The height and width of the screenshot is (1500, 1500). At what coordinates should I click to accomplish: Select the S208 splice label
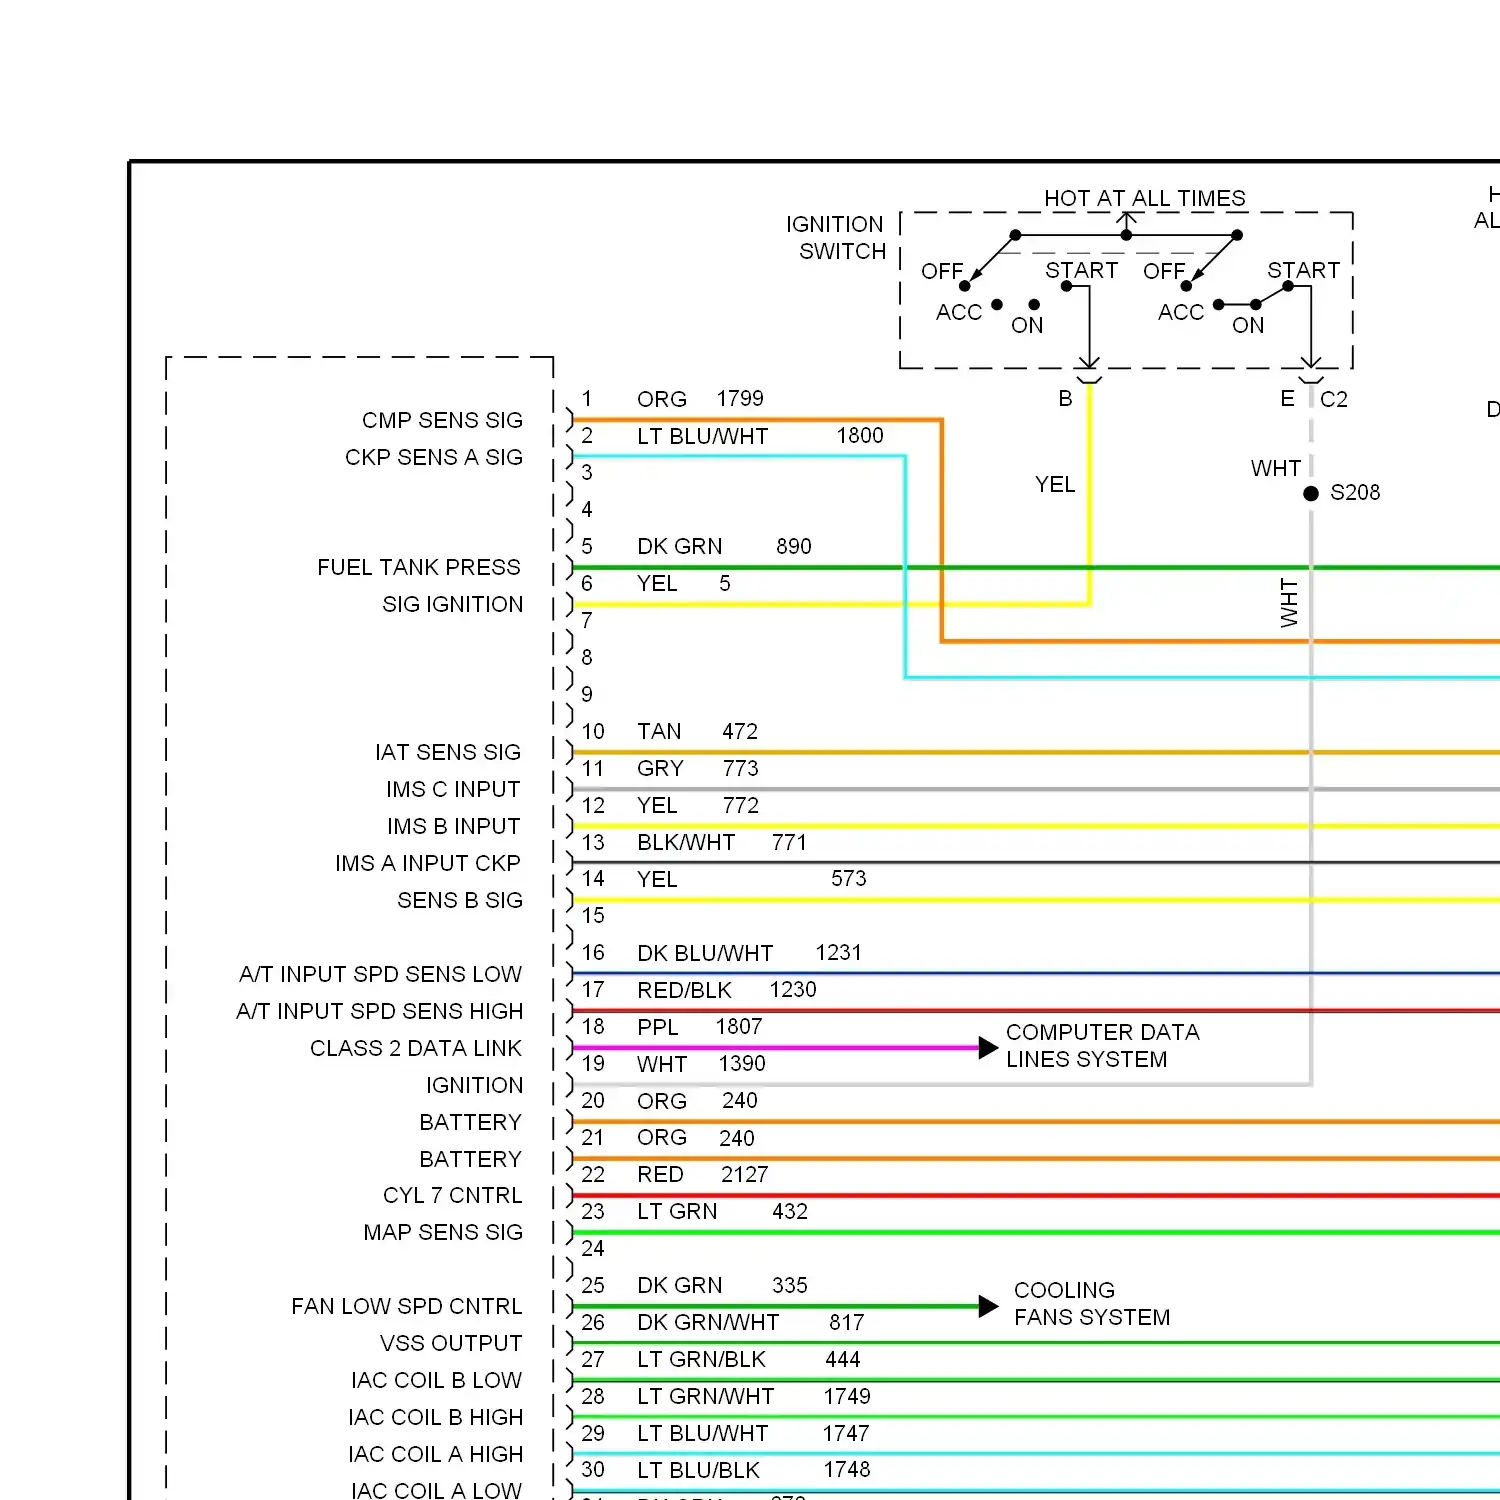pyautogui.click(x=1355, y=492)
